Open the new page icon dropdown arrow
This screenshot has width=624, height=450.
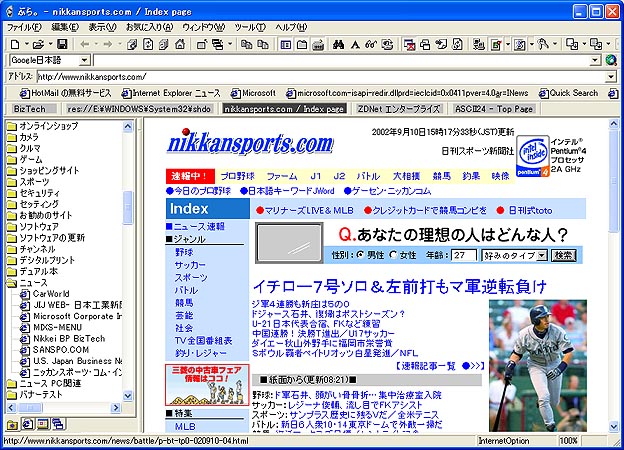coord(27,44)
